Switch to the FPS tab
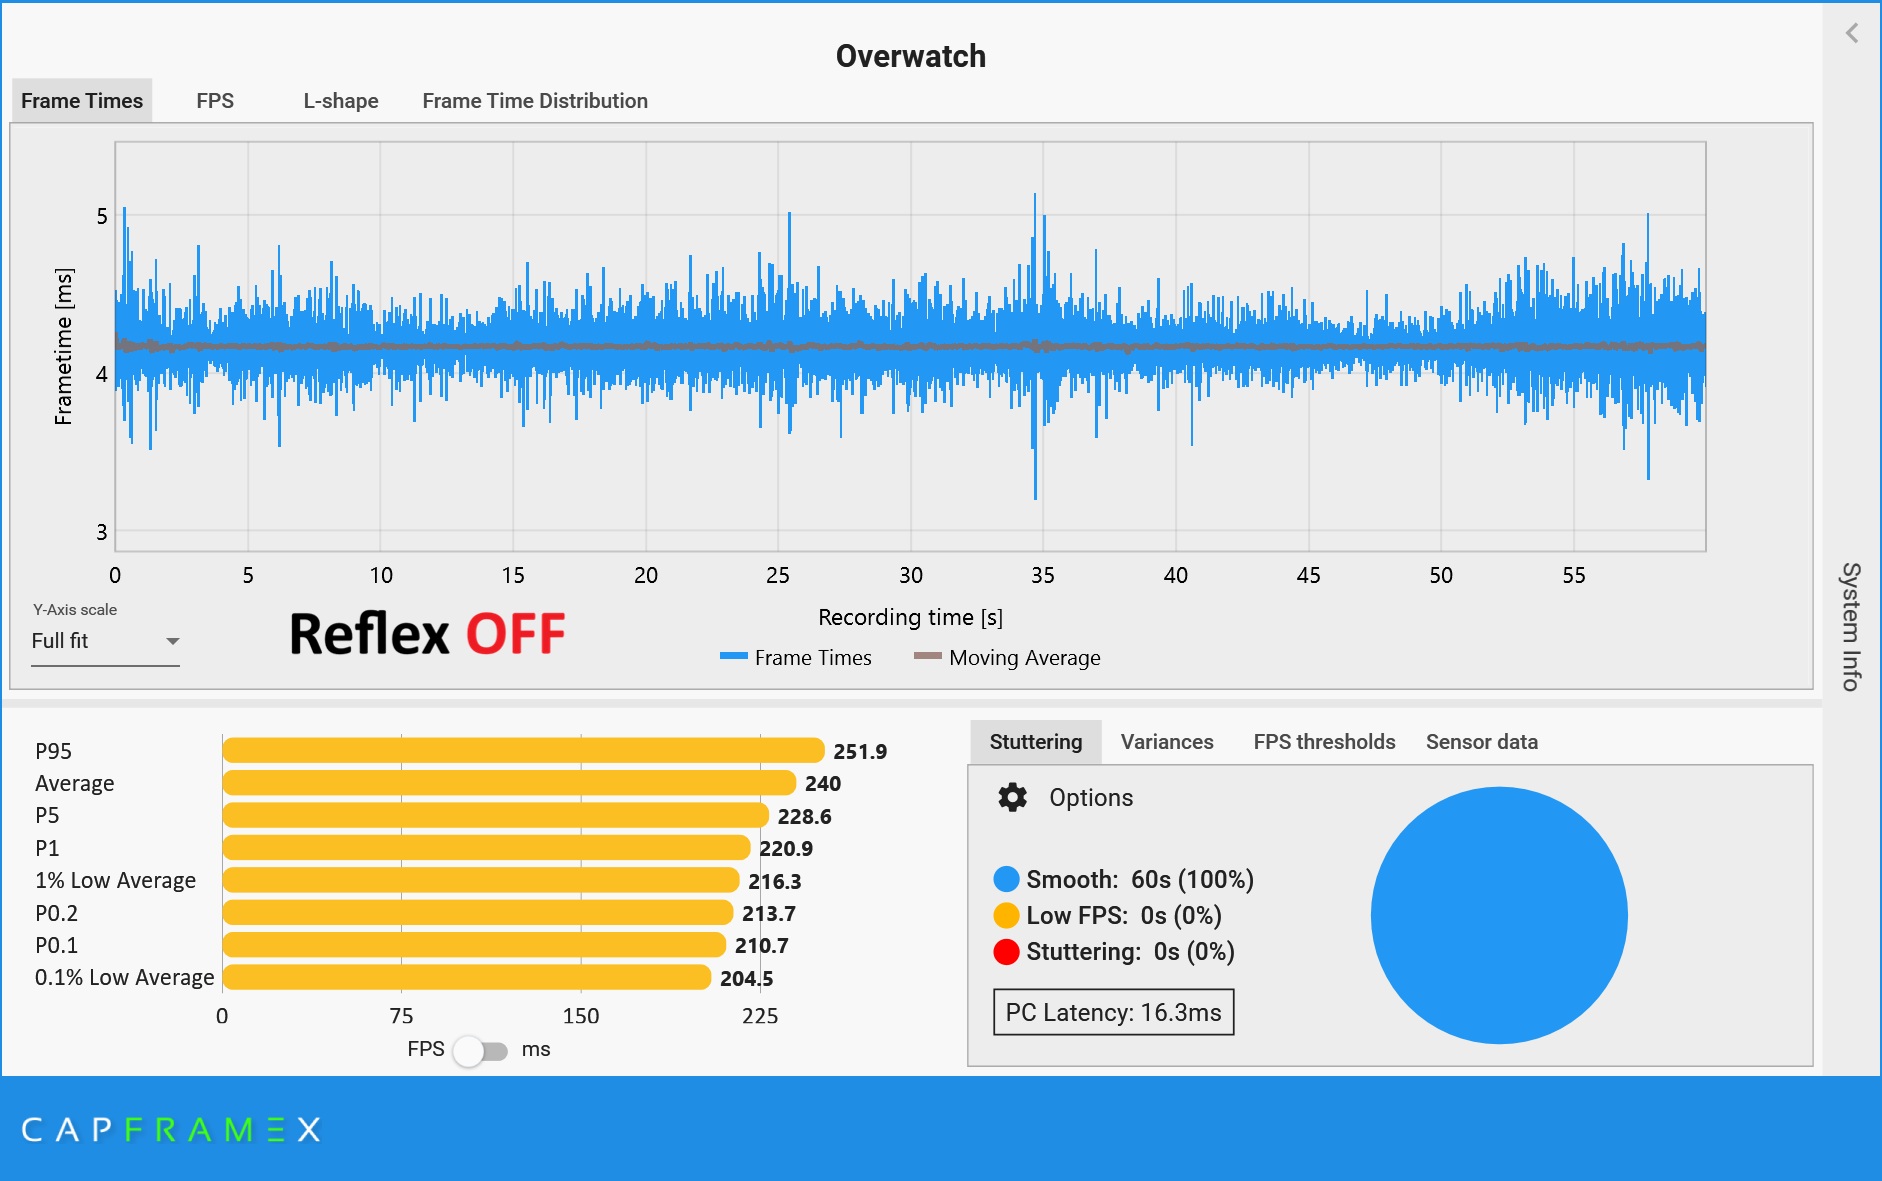The width and height of the screenshot is (1882, 1181). tap(215, 101)
